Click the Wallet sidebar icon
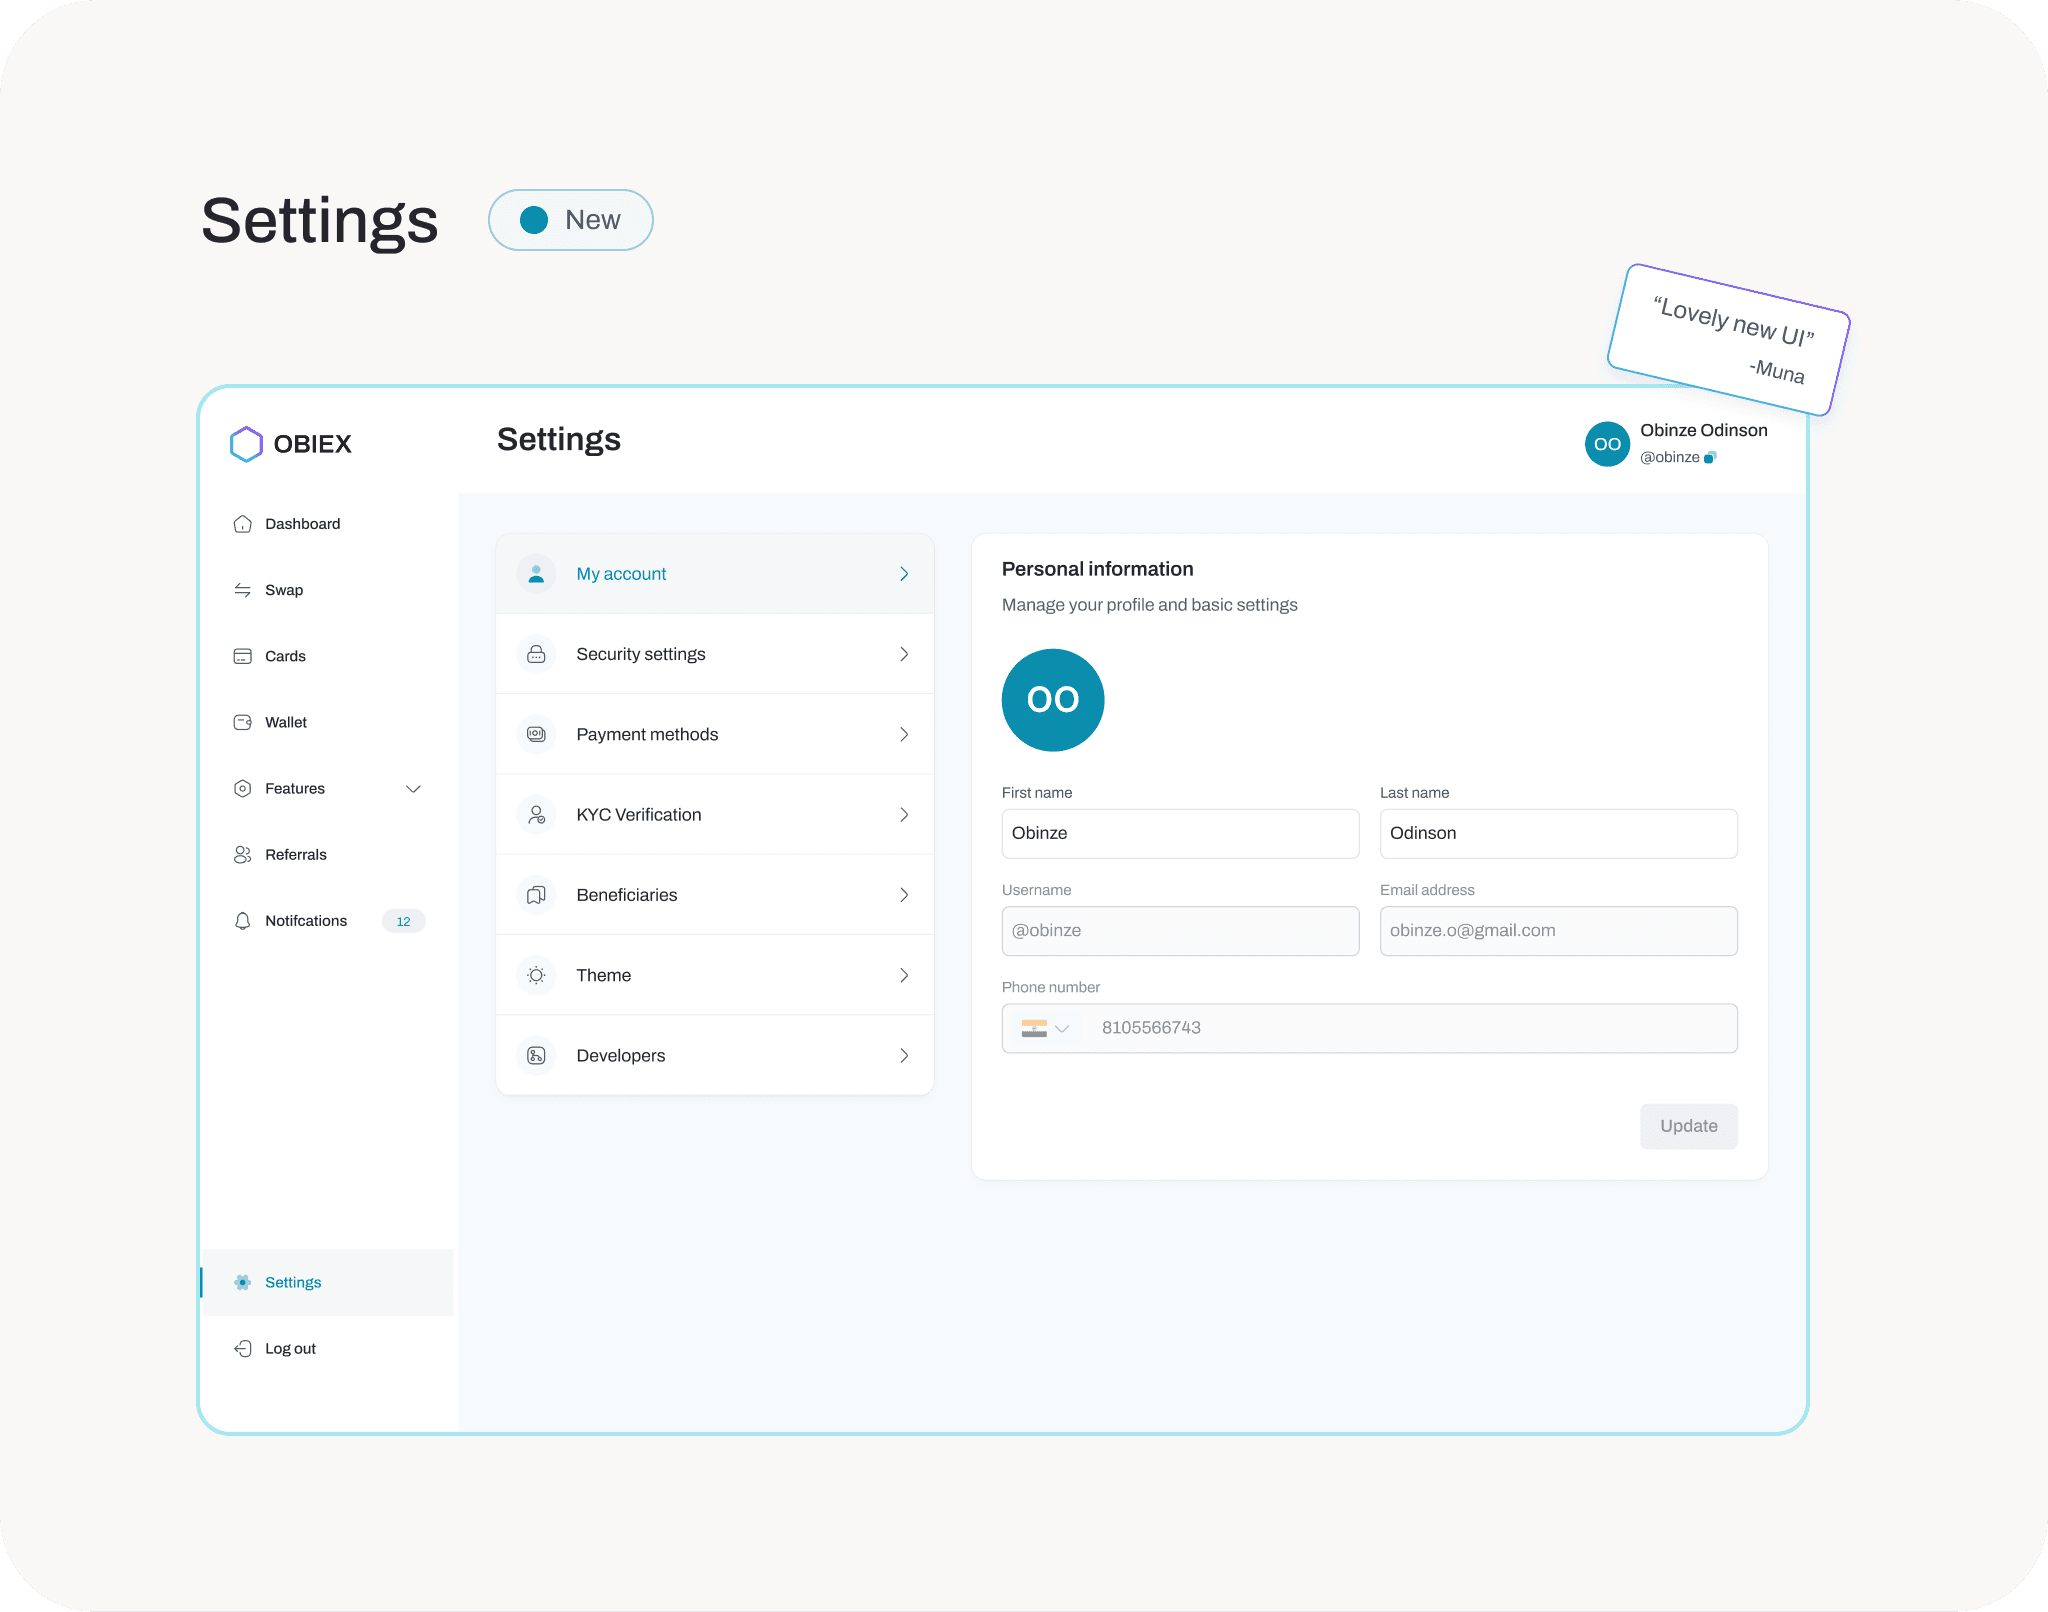Screen dimensions: 2048x1612 [x=242, y=722]
